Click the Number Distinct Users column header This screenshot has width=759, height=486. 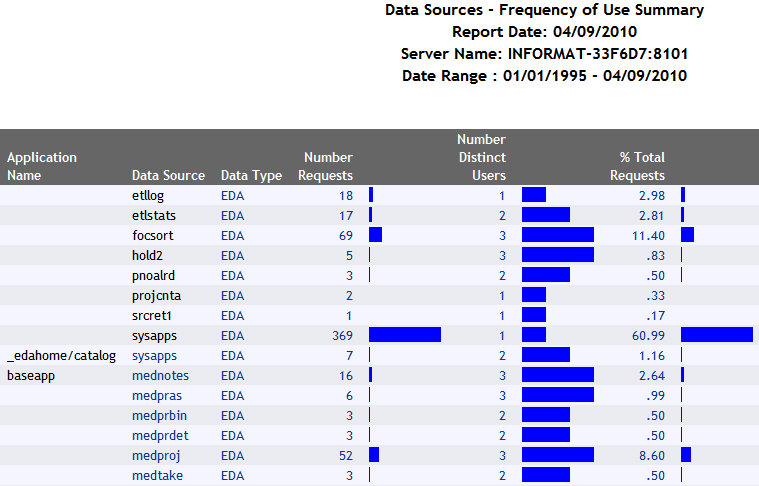point(482,157)
